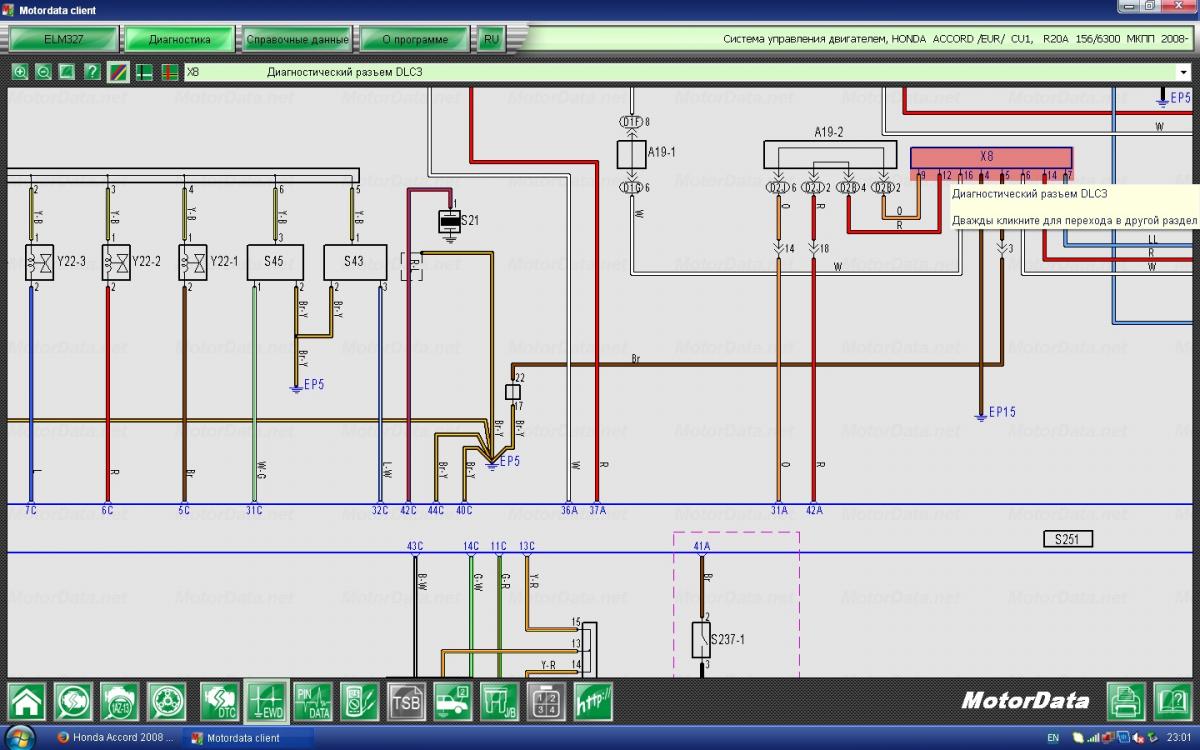Select the Y22-1 valve symbol
This screenshot has width=1200, height=750.
(193, 262)
